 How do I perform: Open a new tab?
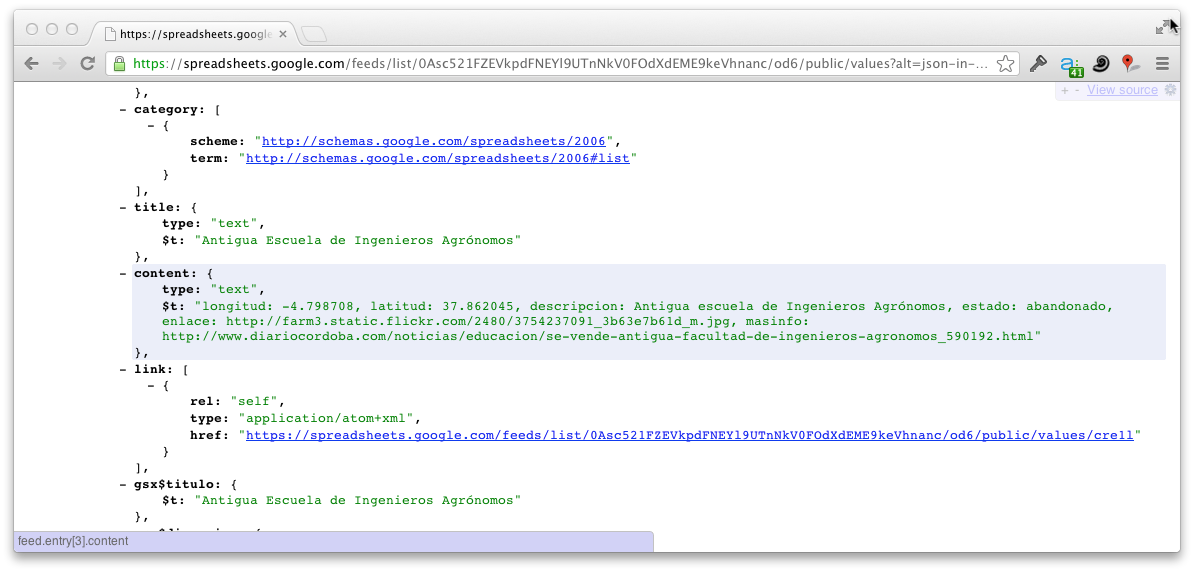coord(314,34)
